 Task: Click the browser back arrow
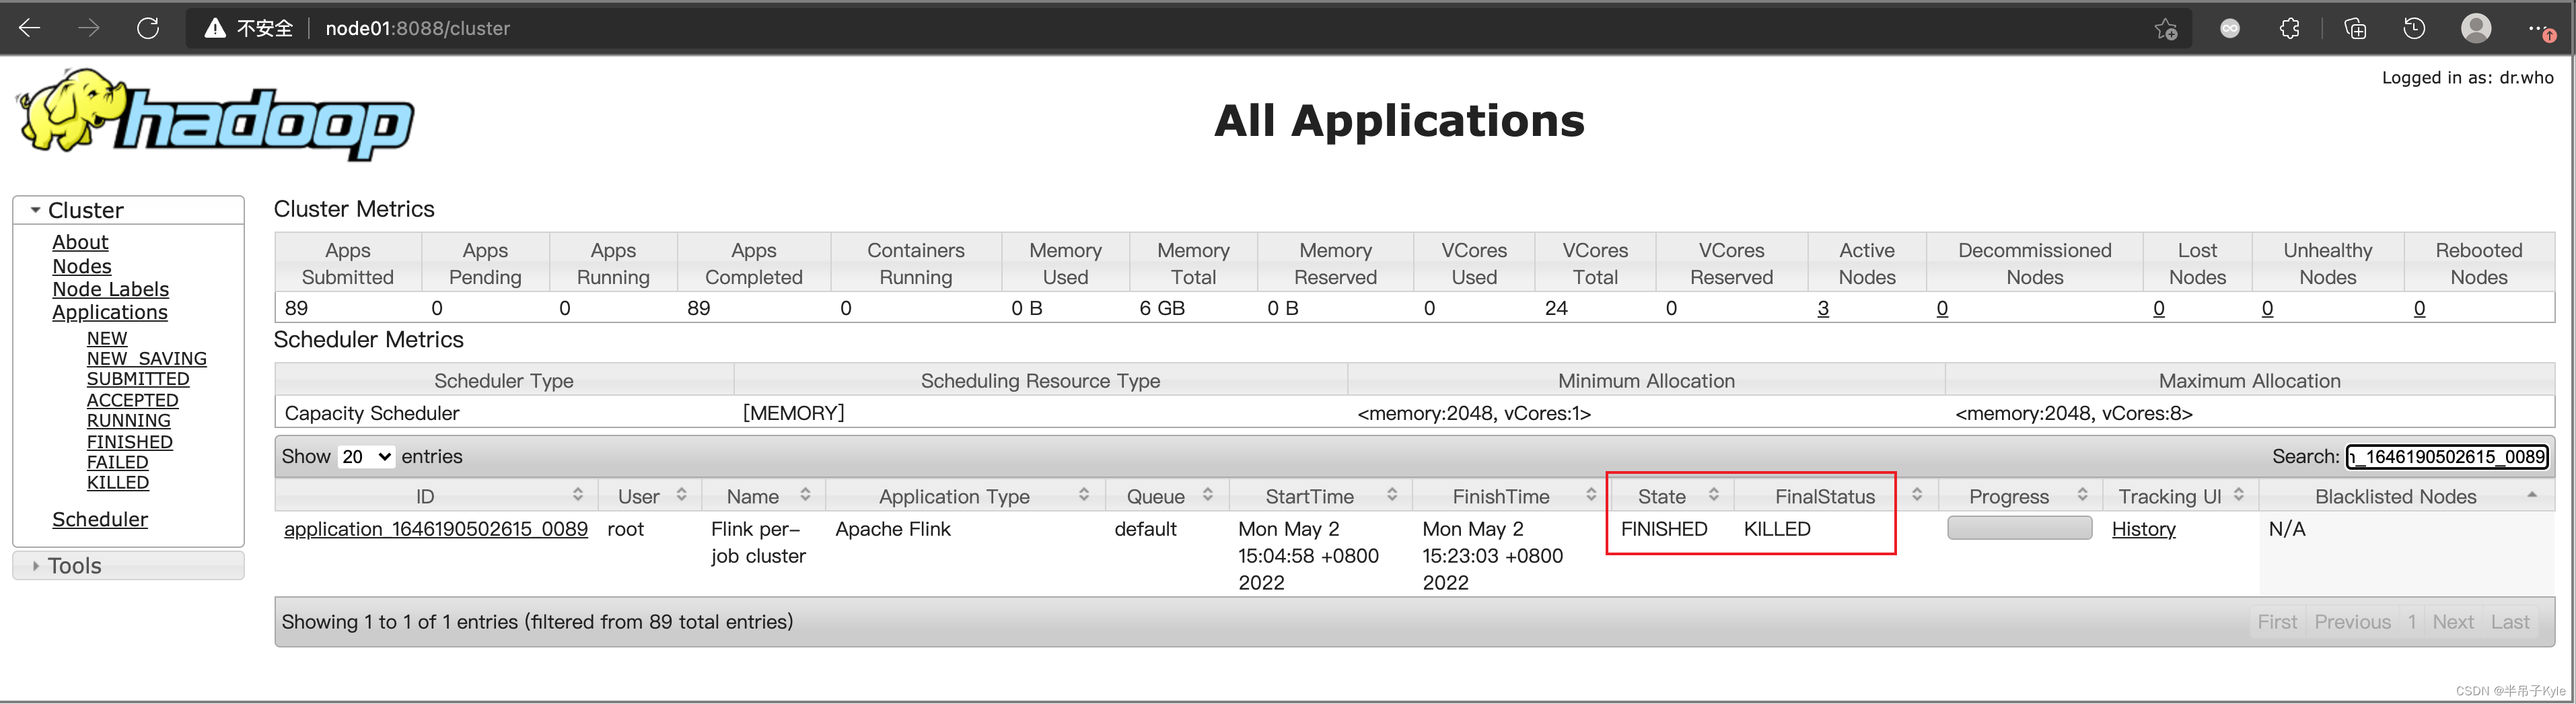point(30,28)
